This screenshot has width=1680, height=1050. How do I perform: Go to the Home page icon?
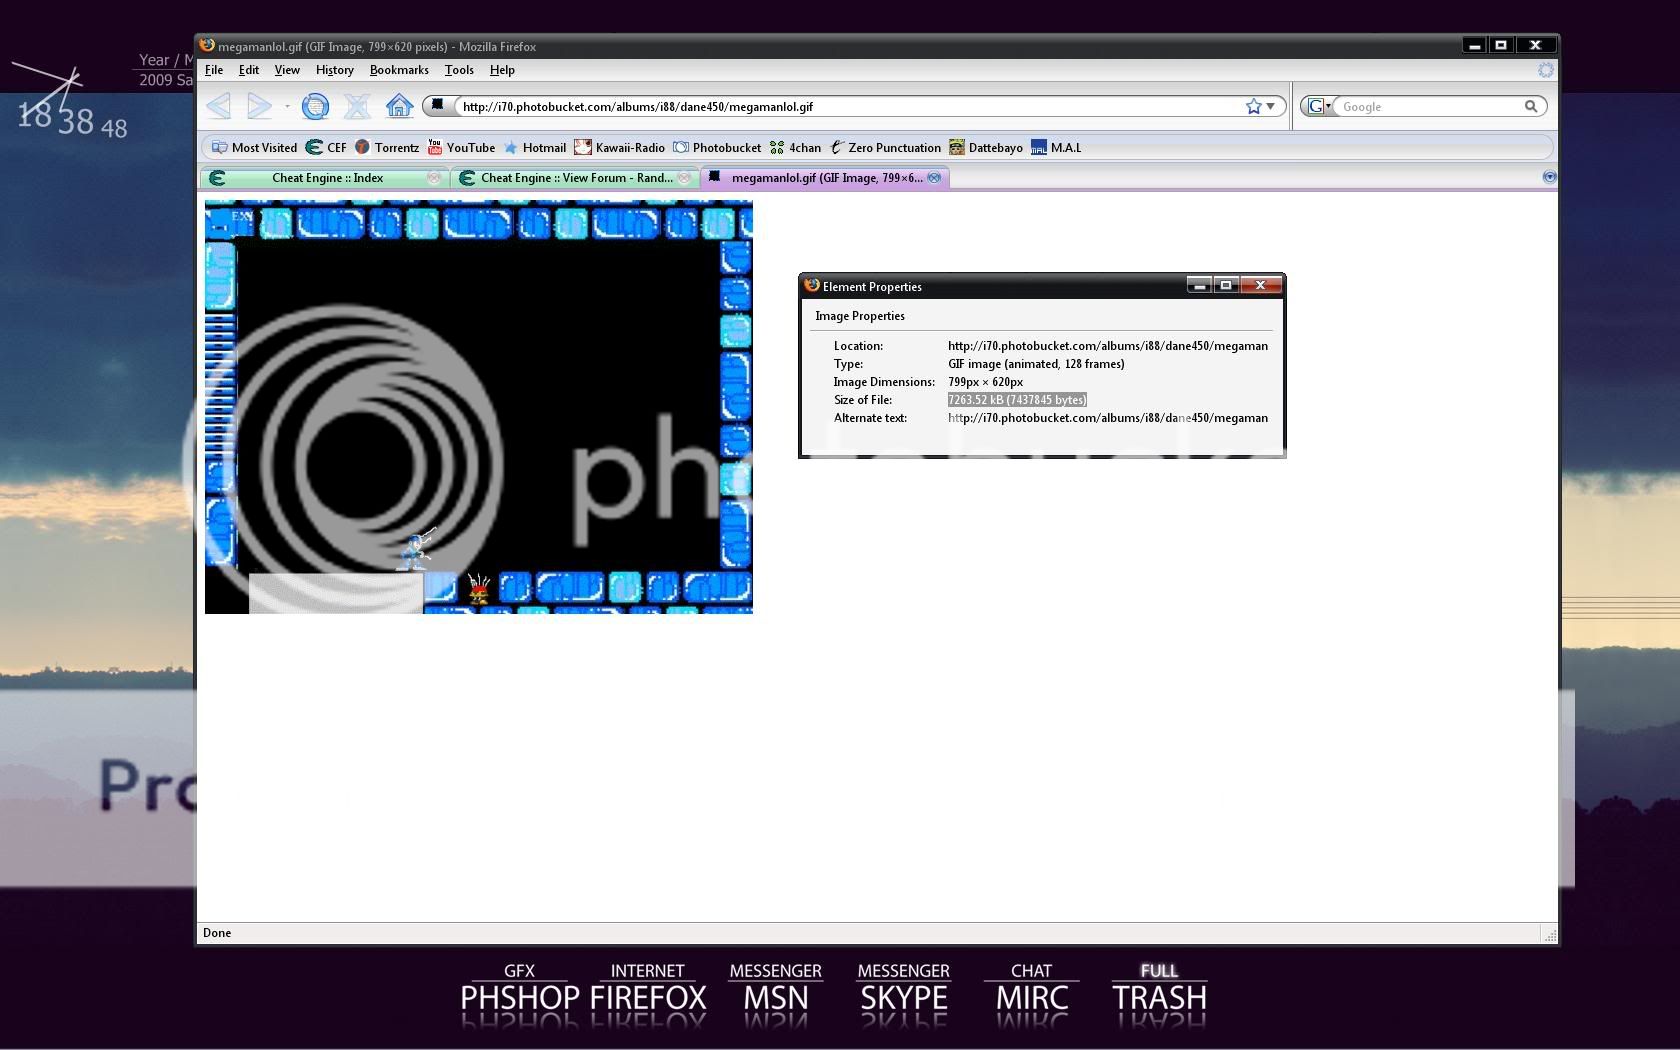click(x=399, y=106)
